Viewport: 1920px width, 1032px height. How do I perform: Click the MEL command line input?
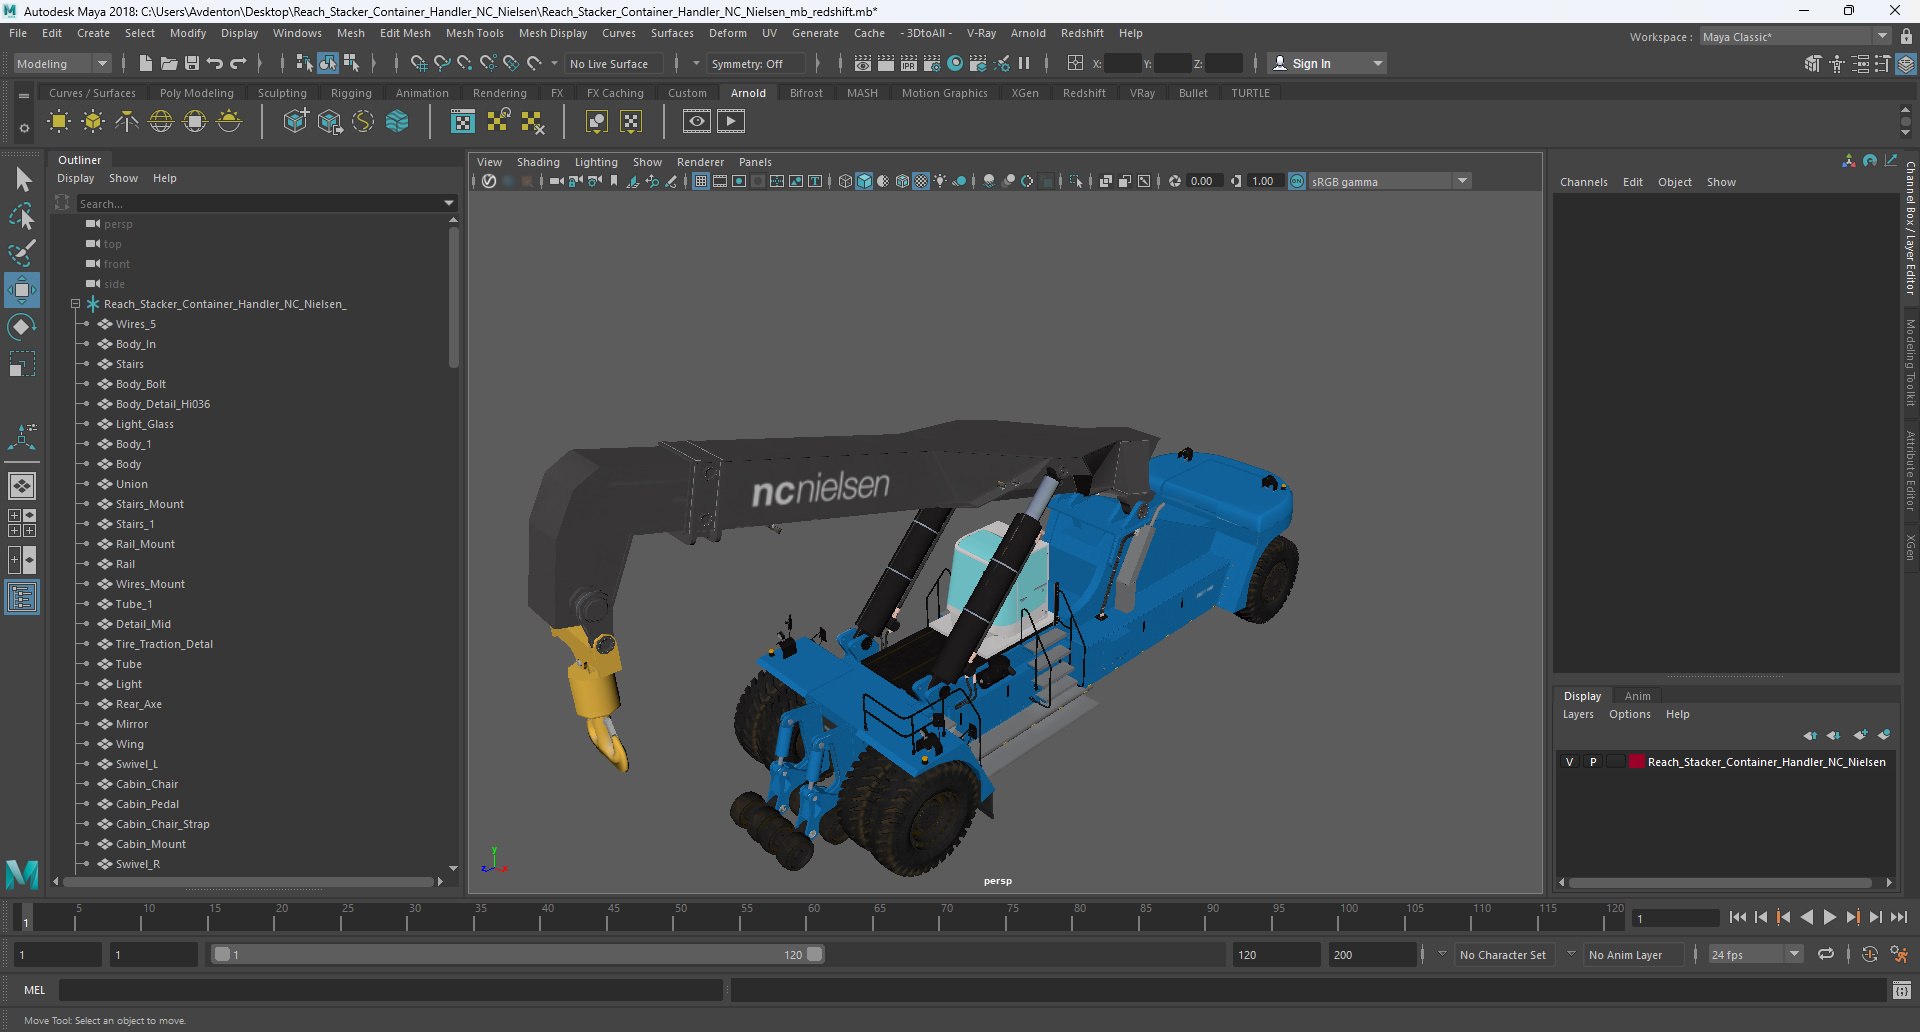(391, 990)
